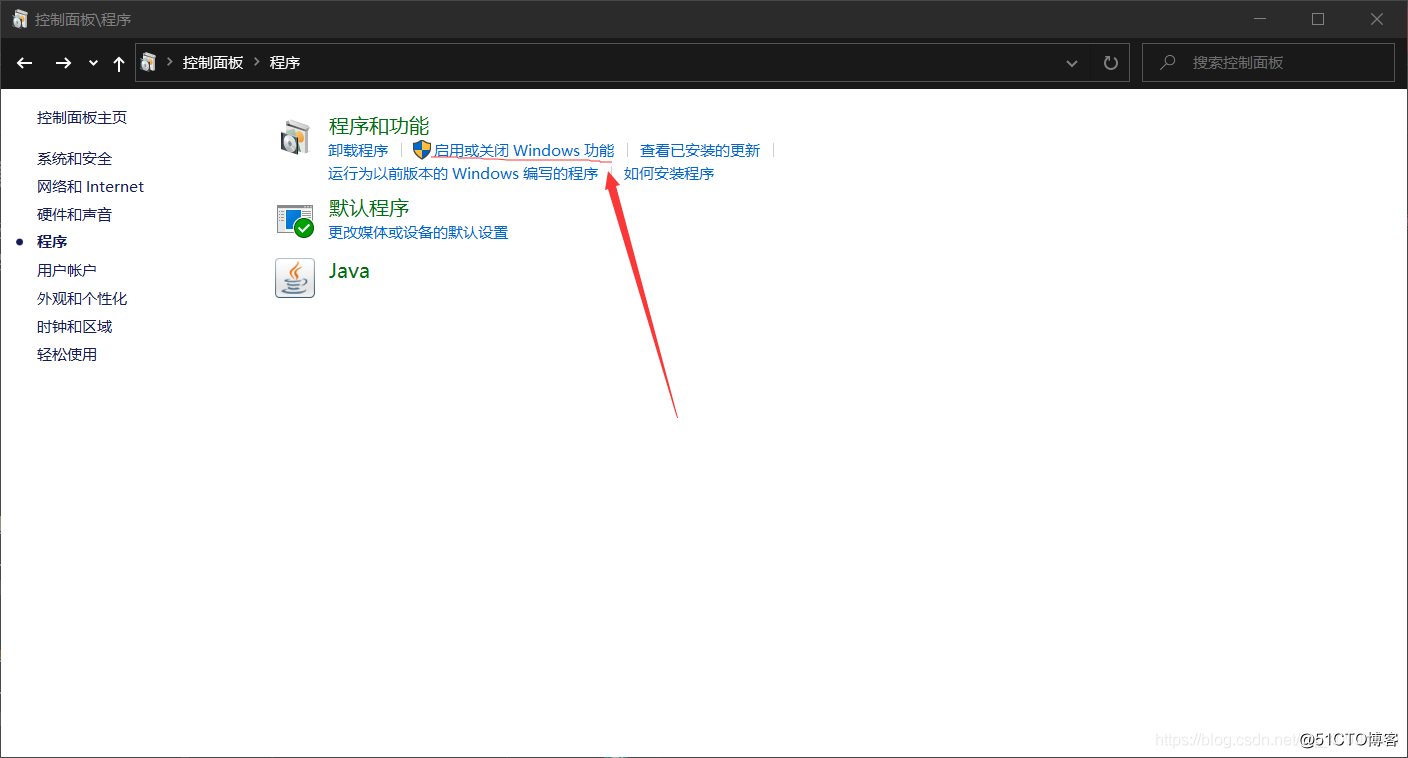
Task: Click the Back navigation arrow
Action: click(25, 63)
